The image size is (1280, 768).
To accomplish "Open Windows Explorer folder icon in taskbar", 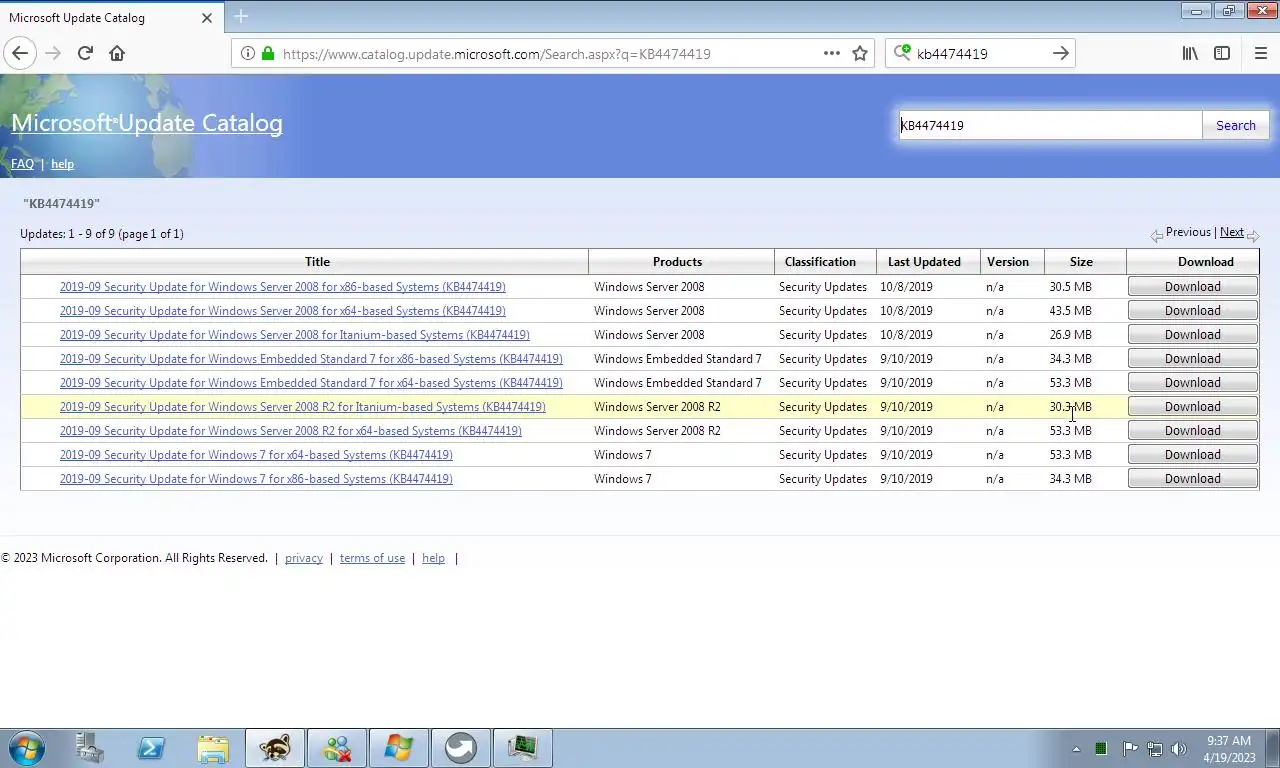I will [x=213, y=748].
